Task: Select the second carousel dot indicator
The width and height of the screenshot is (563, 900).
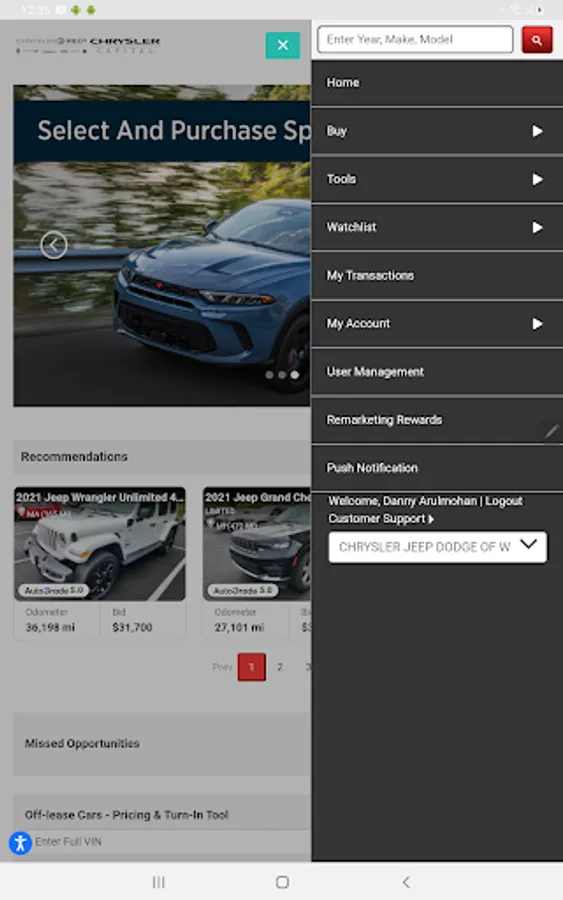Action: (x=282, y=375)
